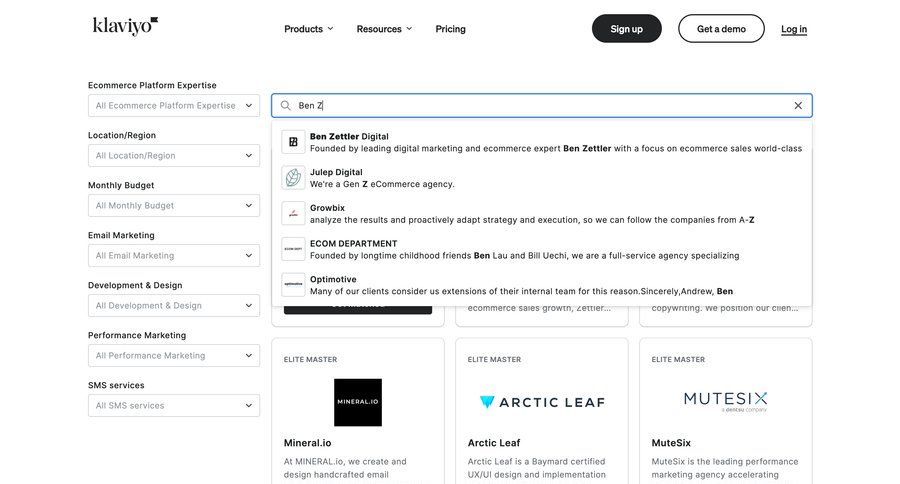Open the All Monthly Budget dropdown
Image resolution: width=900 pixels, height=484 pixels.
pos(174,206)
